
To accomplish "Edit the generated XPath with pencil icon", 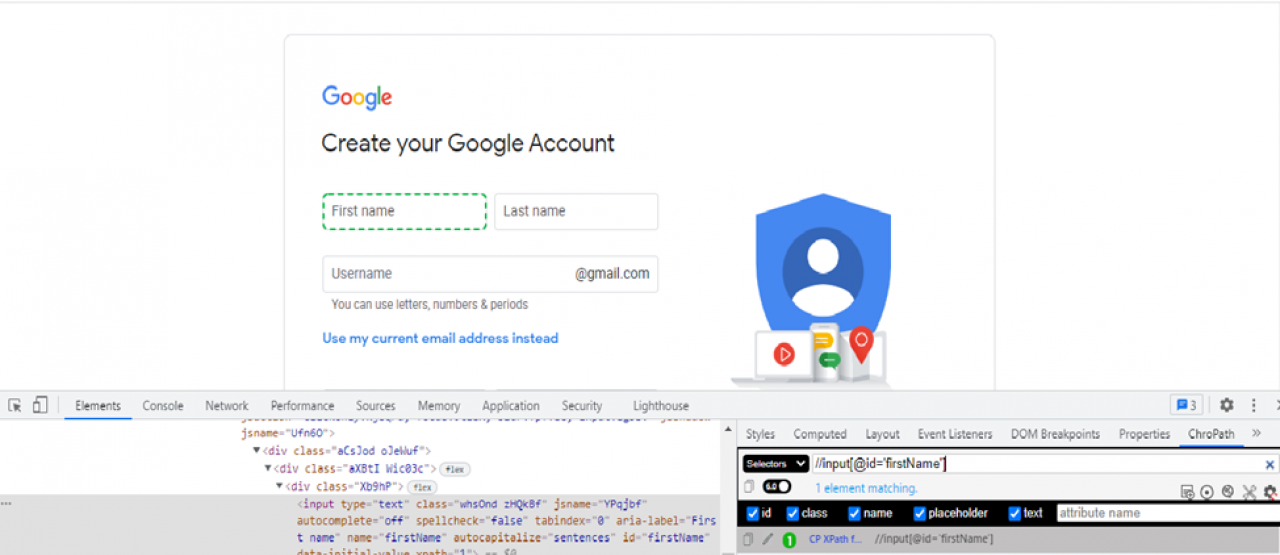I will pyautogui.click(x=768, y=539).
